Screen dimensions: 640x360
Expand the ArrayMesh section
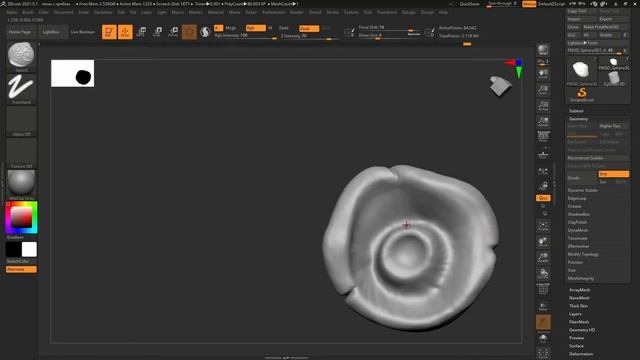click(579, 290)
